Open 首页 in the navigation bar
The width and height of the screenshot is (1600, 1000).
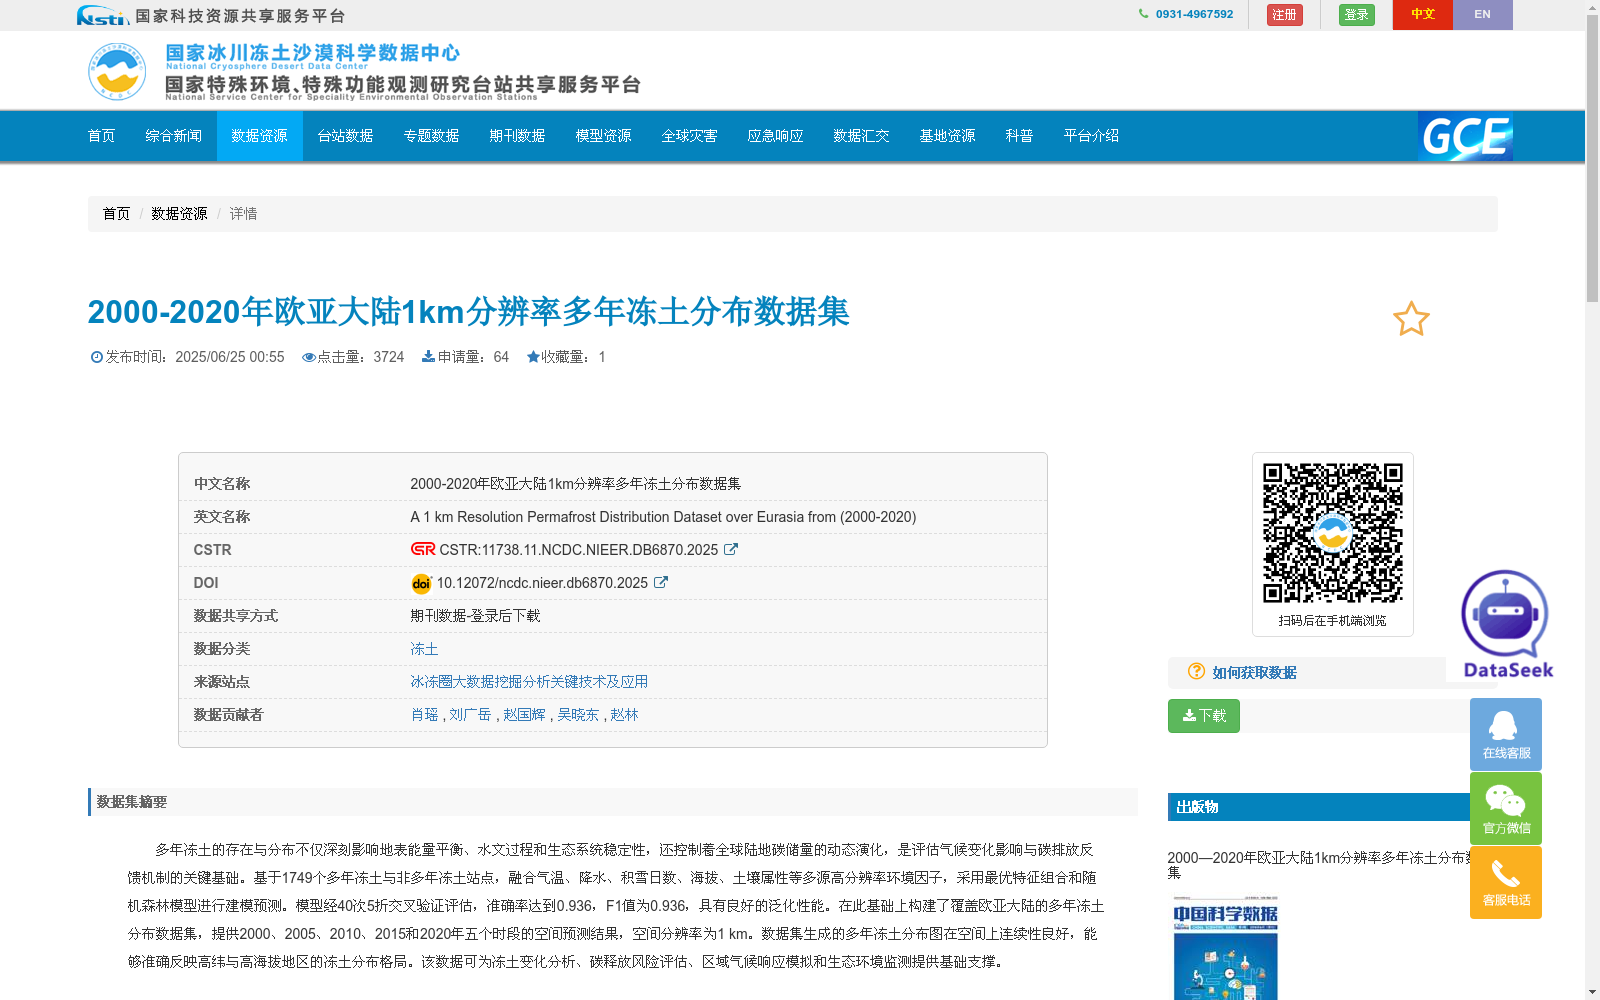pyautogui.click(x=102, y=136)
